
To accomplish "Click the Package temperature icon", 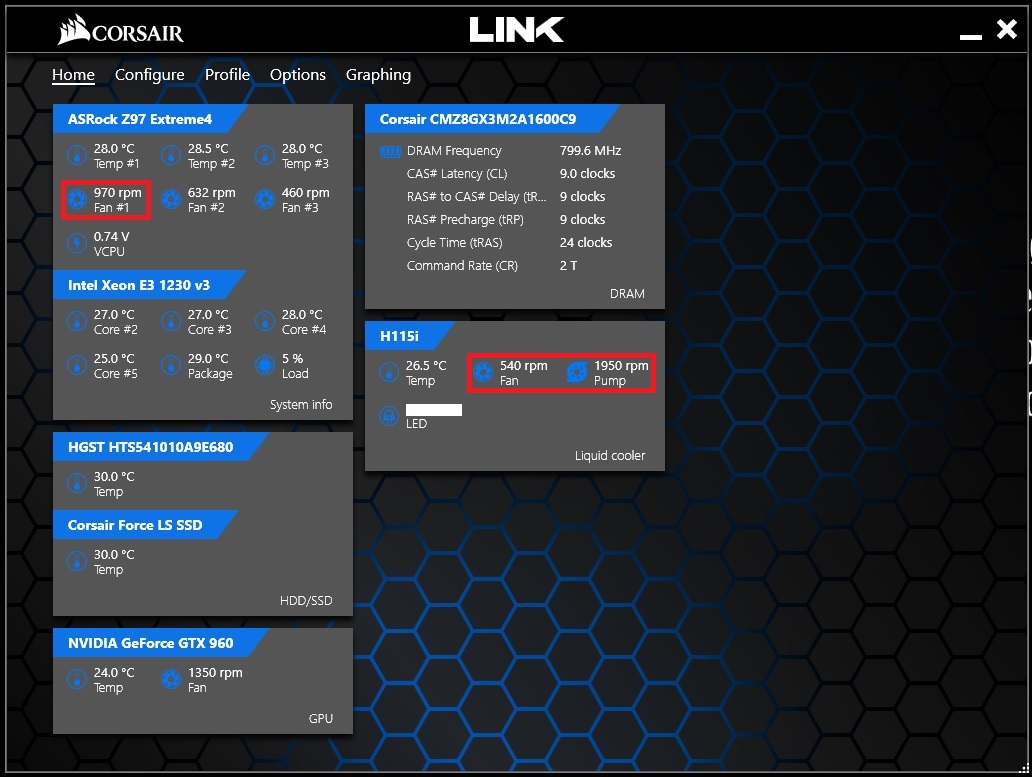I will click(171, 365).
